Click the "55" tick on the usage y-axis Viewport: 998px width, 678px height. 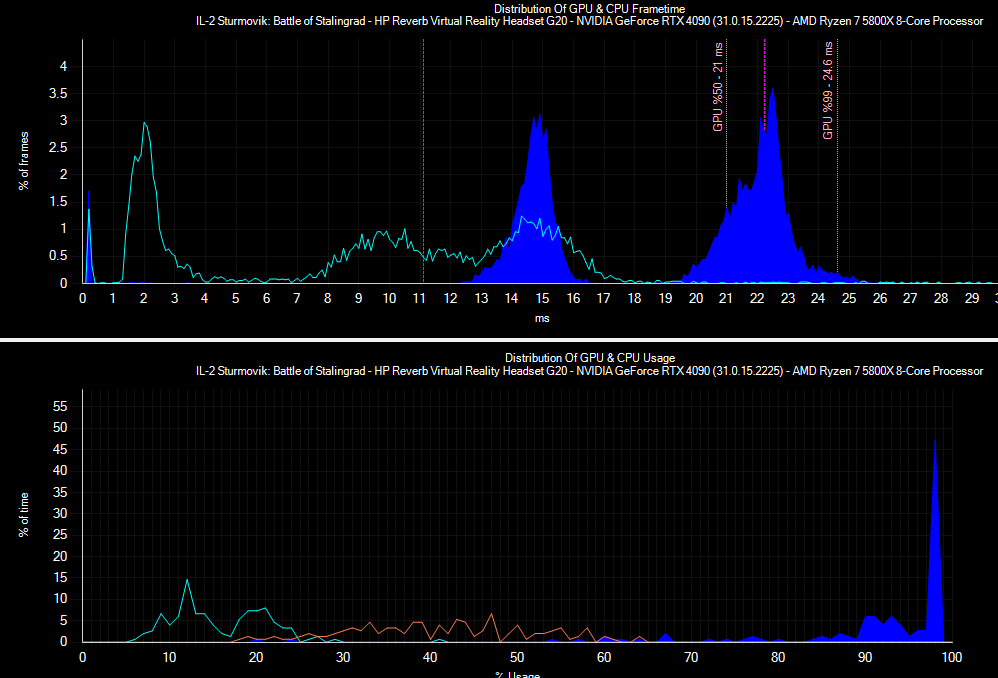tap(59, 407)
